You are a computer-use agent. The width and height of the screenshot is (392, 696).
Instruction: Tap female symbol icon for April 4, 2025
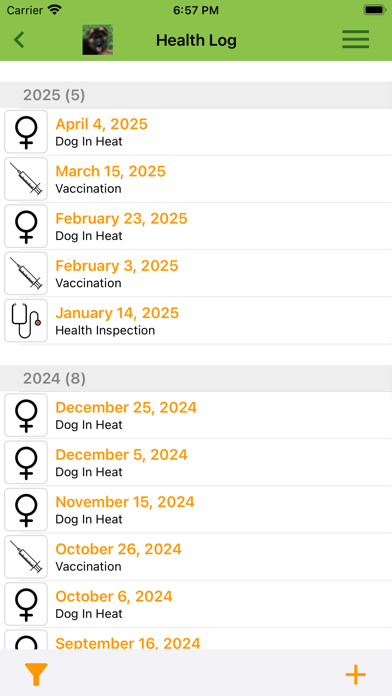[26, 132]
